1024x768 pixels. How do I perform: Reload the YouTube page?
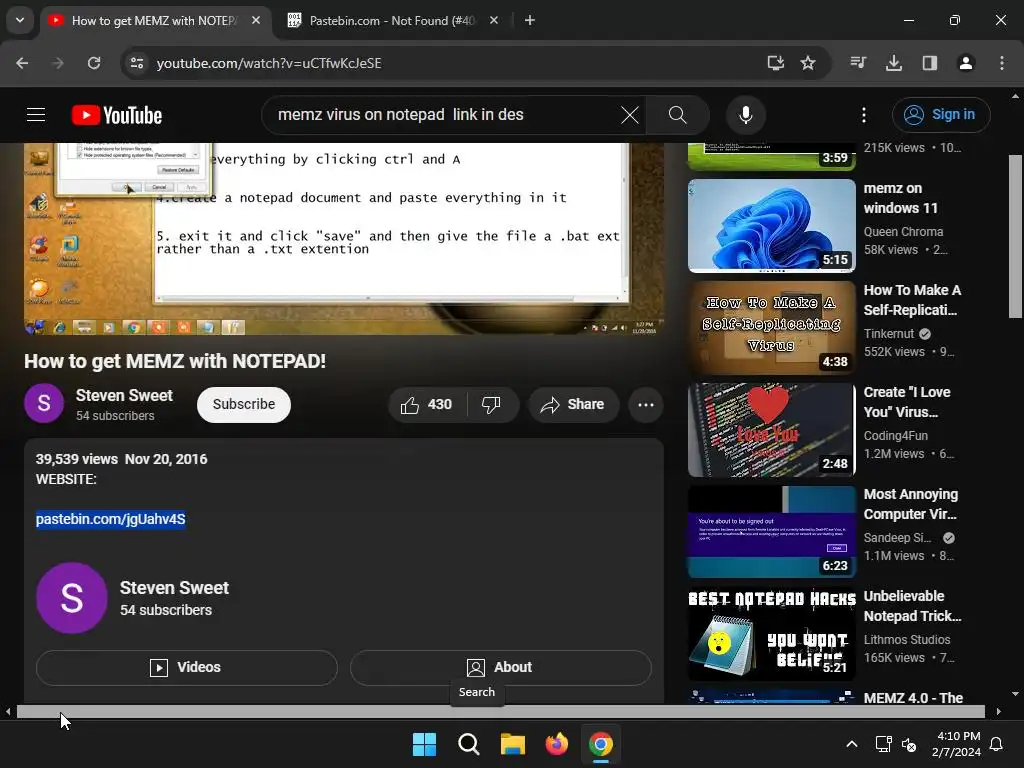(x=94, y=63)
